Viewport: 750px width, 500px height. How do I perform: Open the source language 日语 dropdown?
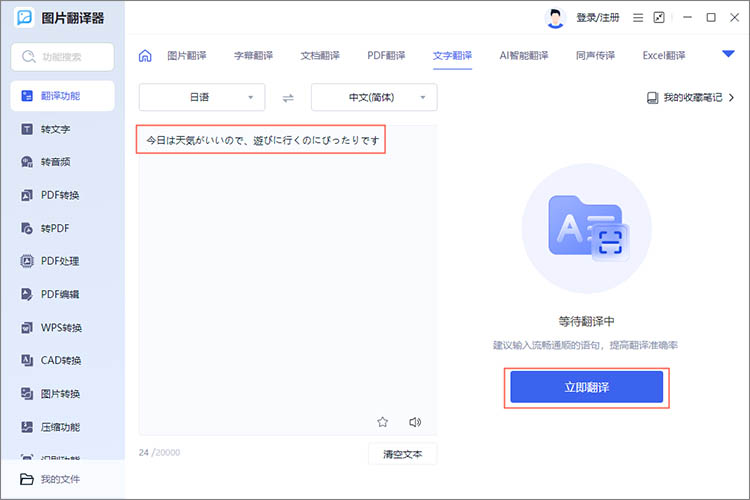[202, 97]
